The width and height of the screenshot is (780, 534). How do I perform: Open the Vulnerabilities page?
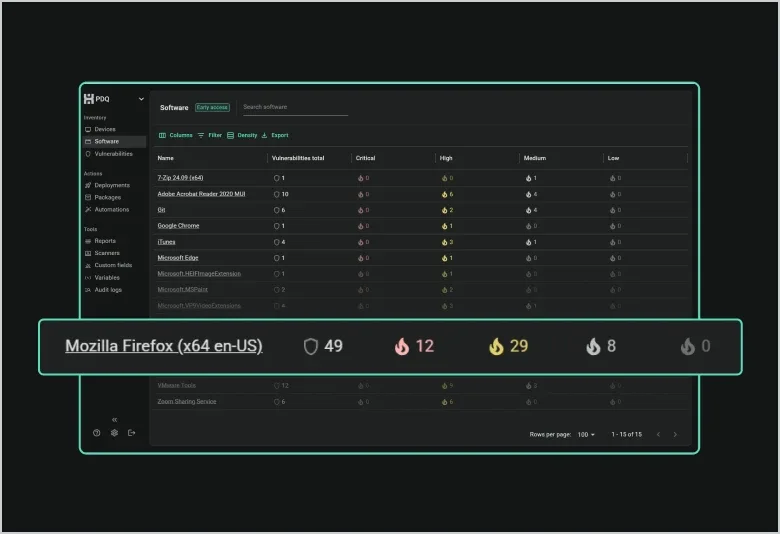[x=113, y=154]
